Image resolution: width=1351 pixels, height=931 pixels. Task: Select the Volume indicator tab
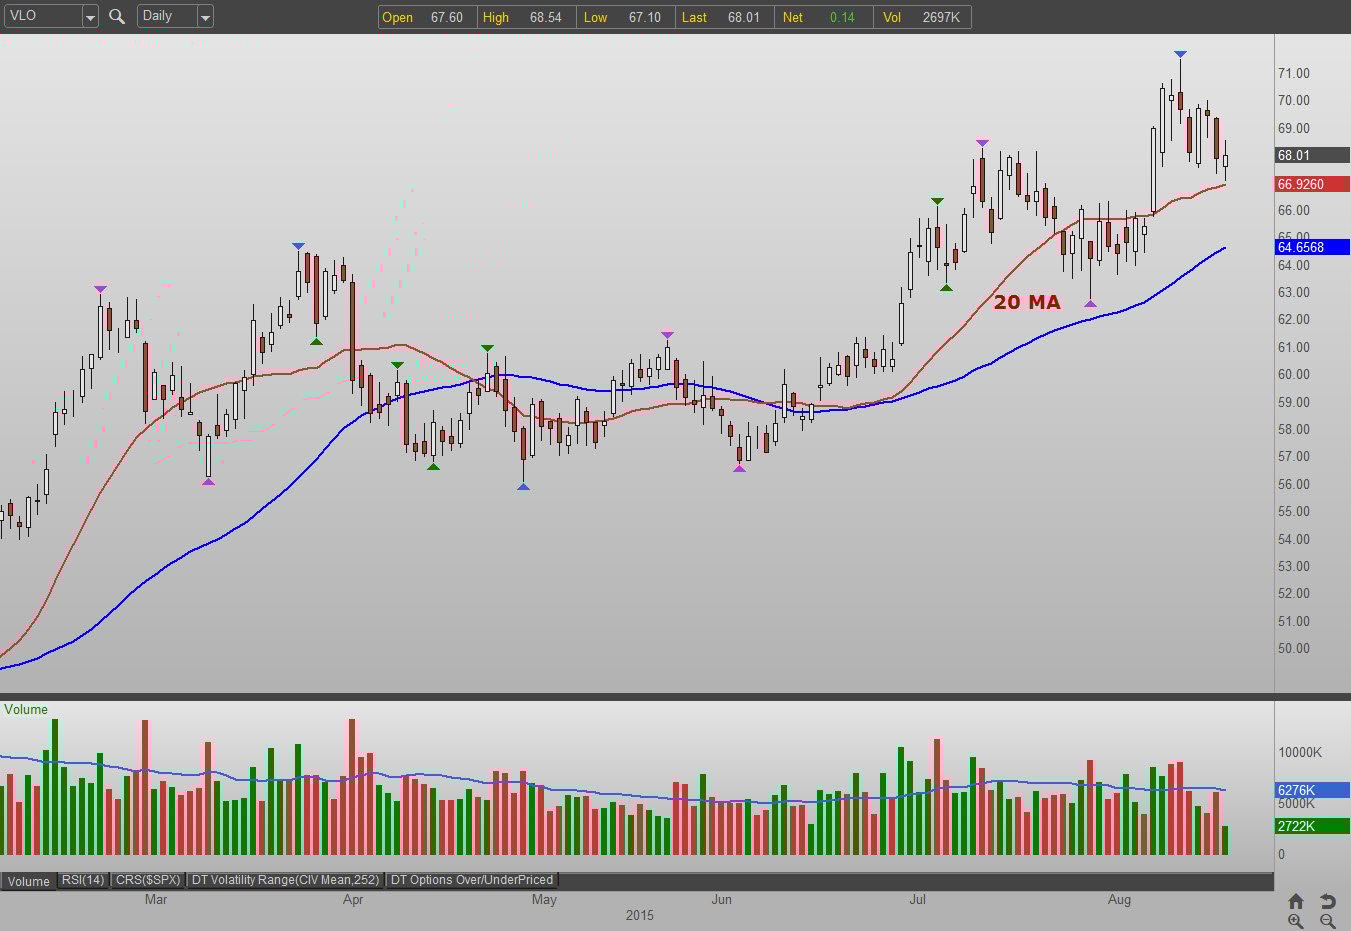point(28,881)
